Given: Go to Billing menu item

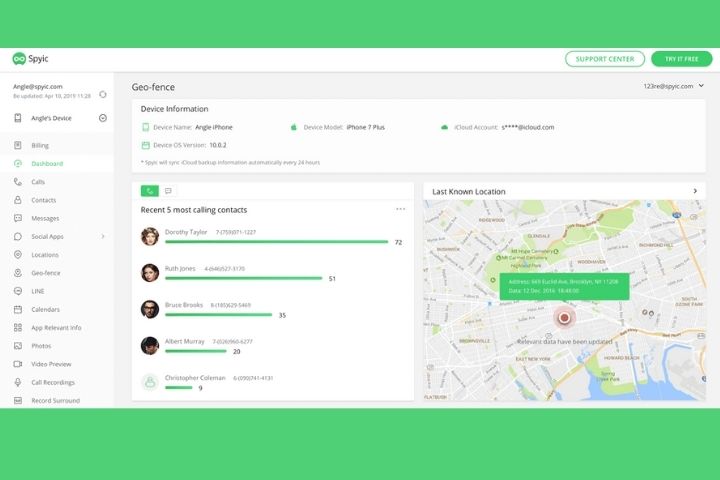Looking at the screenshot, I should [x=40, y=146].
